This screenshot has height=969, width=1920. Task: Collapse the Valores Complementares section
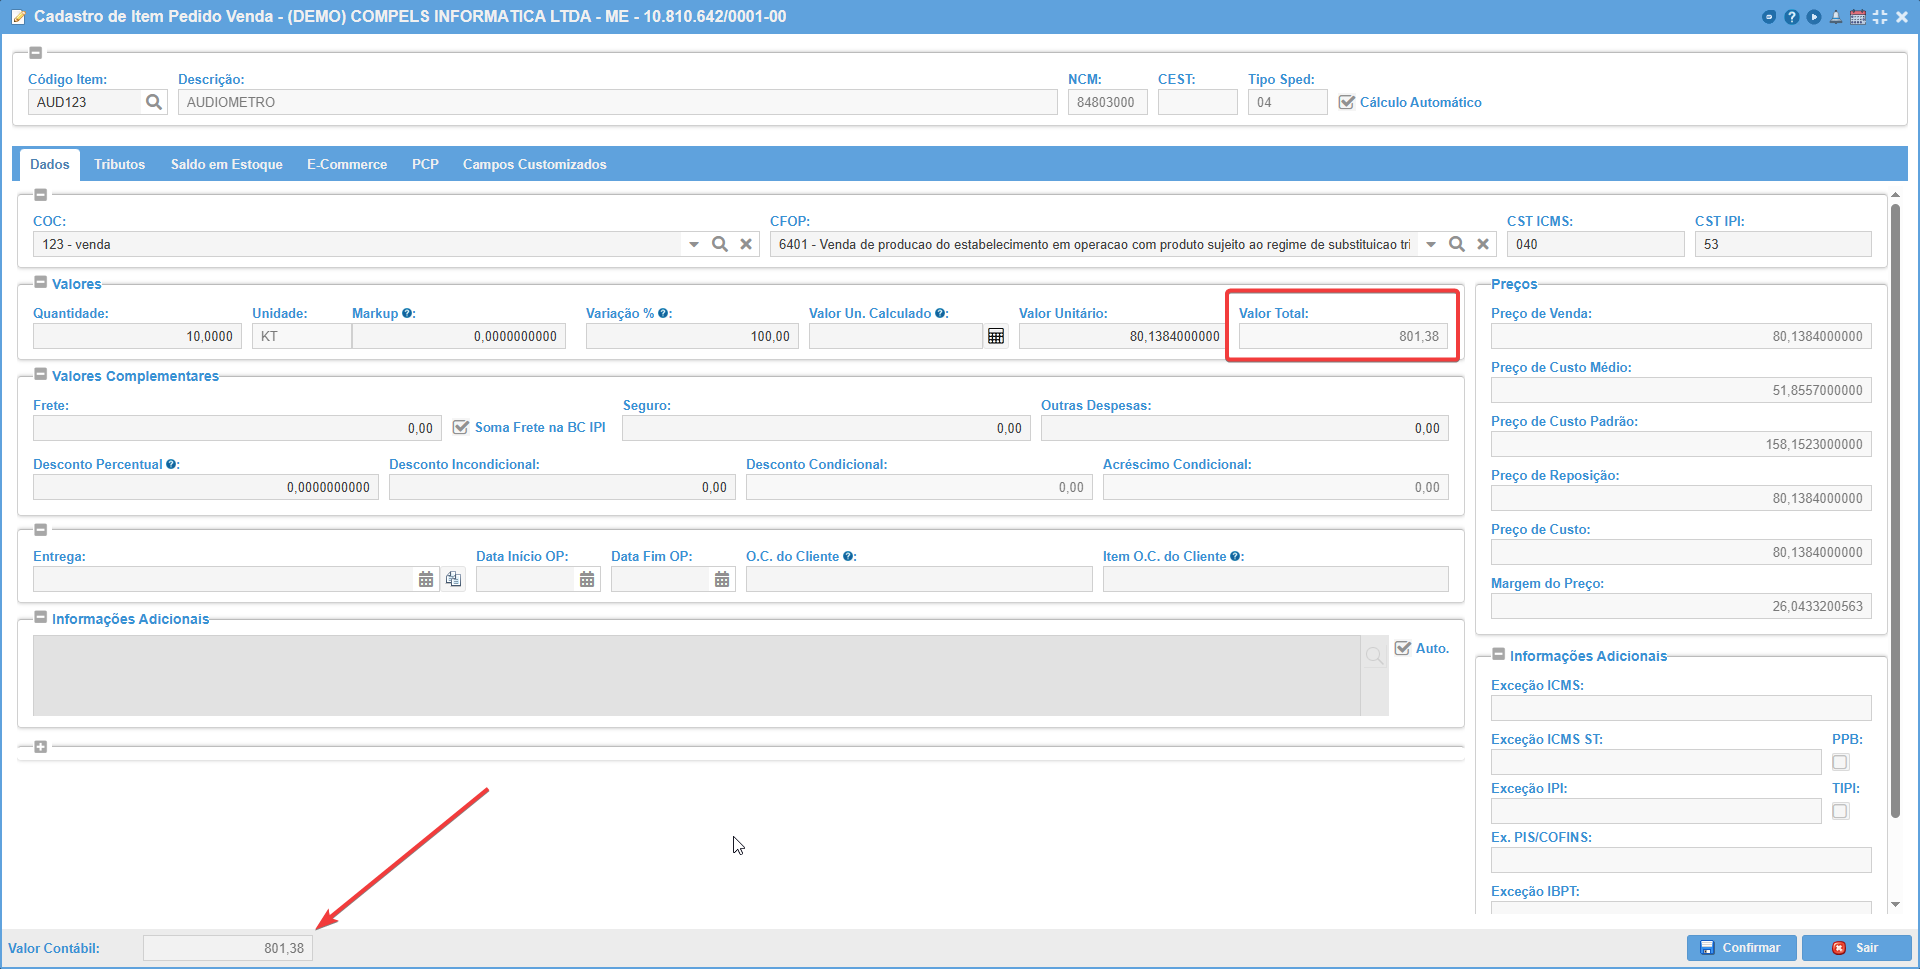41,375
